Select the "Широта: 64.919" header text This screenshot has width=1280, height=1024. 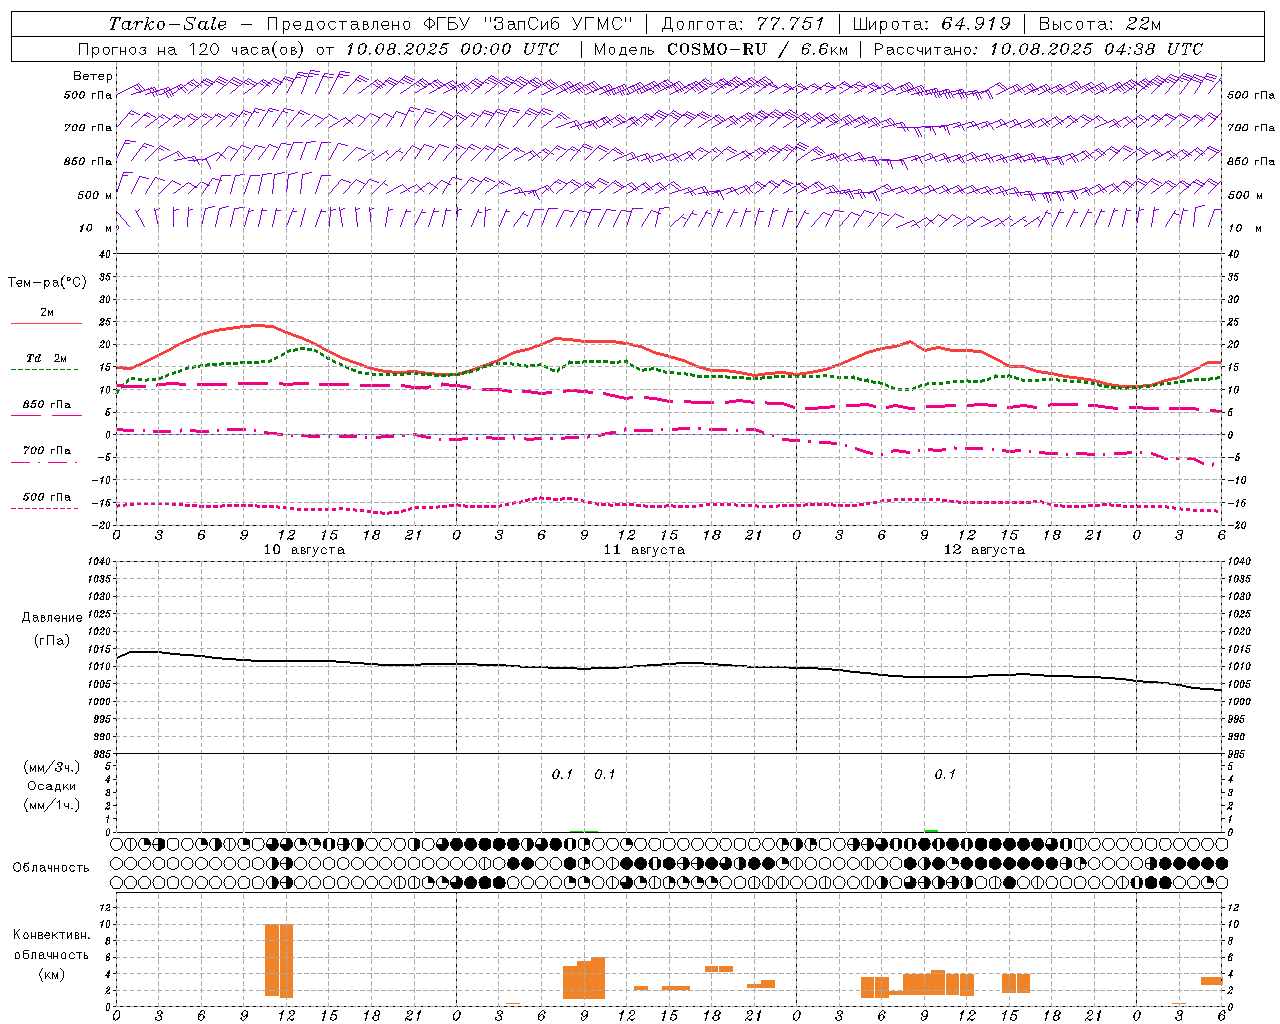931,24
